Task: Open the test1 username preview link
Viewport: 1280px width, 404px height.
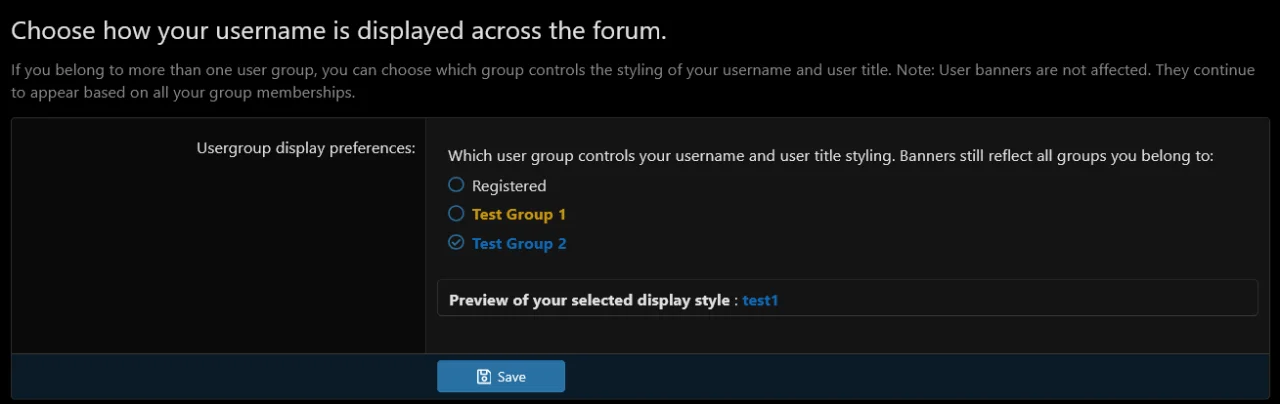Action: pos(760,300)
